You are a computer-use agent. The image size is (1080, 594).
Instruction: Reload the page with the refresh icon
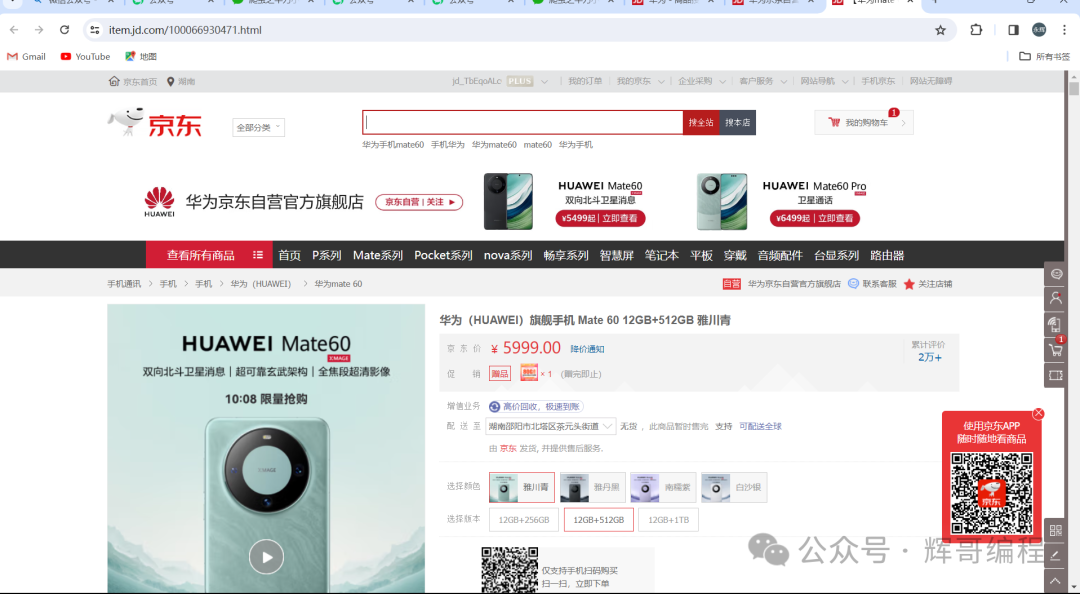[x=64, y=30]
